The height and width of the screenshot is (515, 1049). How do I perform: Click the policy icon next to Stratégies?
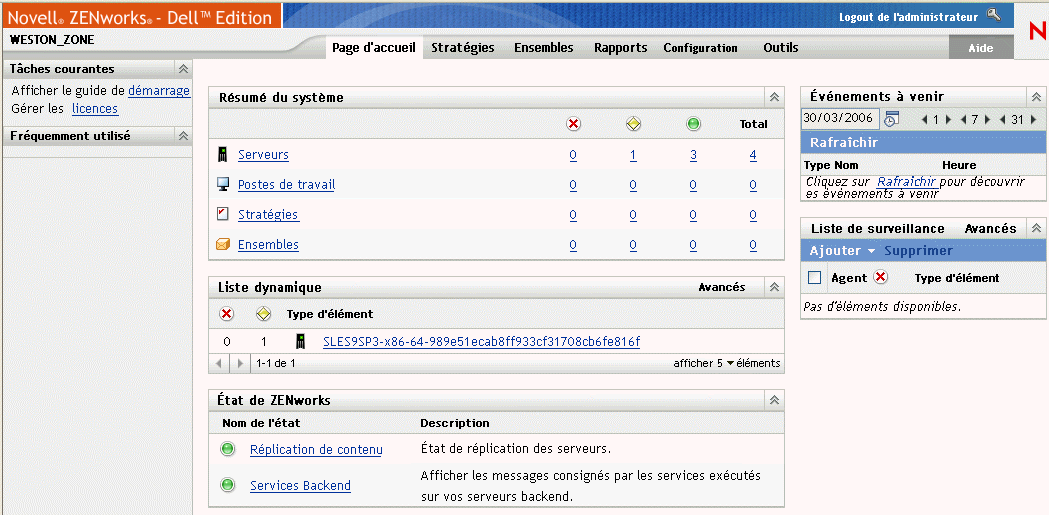(x=223, y=214)
